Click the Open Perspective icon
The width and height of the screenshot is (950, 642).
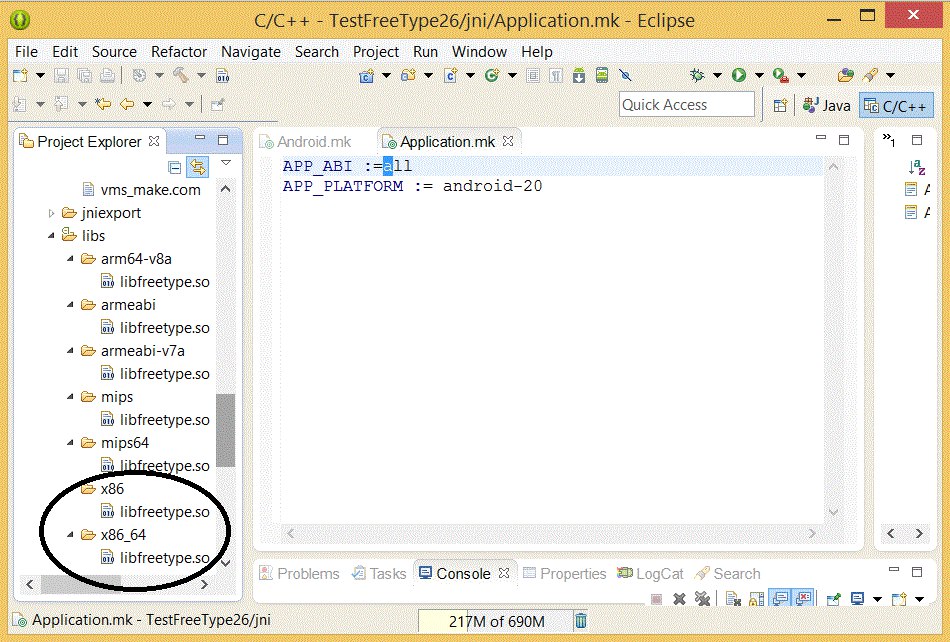[x=780, y=105]
